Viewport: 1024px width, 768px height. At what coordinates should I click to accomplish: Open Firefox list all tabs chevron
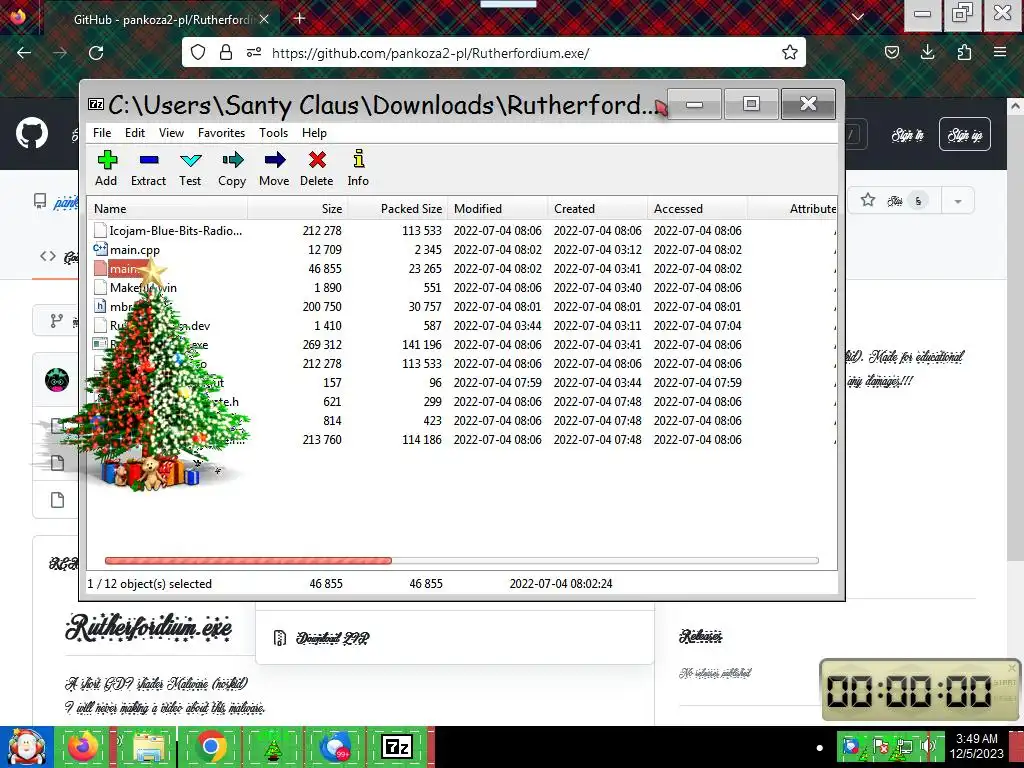click(858, 17)
